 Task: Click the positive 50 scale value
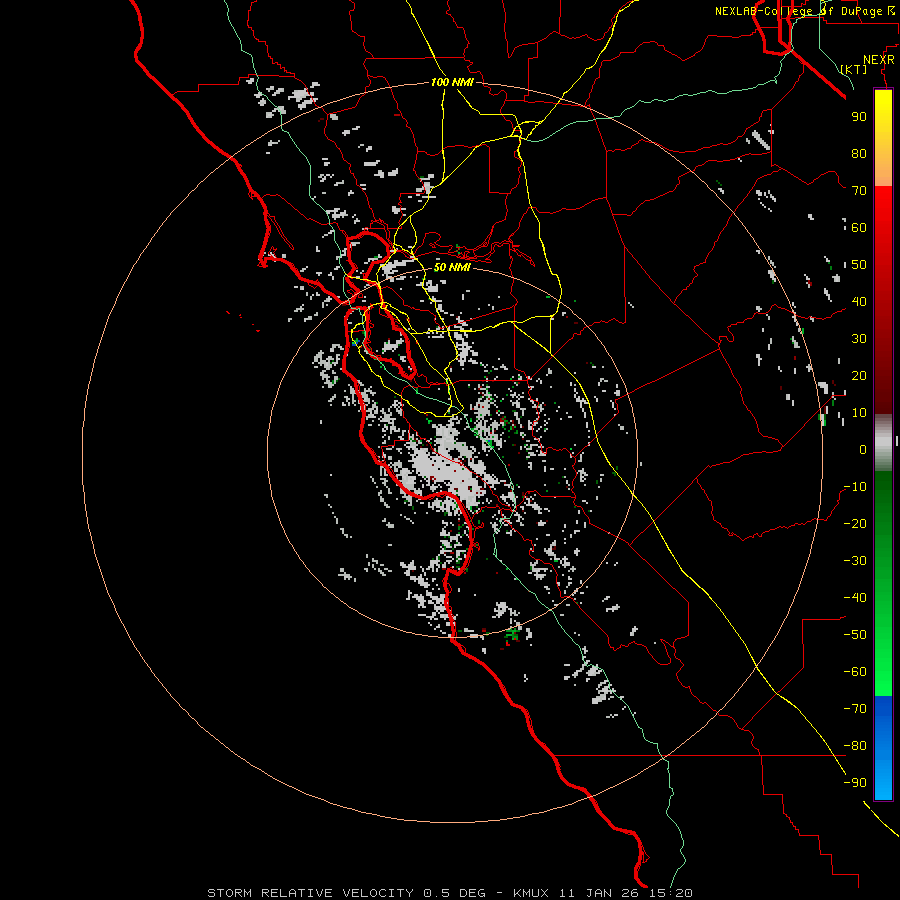coord(859,265)
